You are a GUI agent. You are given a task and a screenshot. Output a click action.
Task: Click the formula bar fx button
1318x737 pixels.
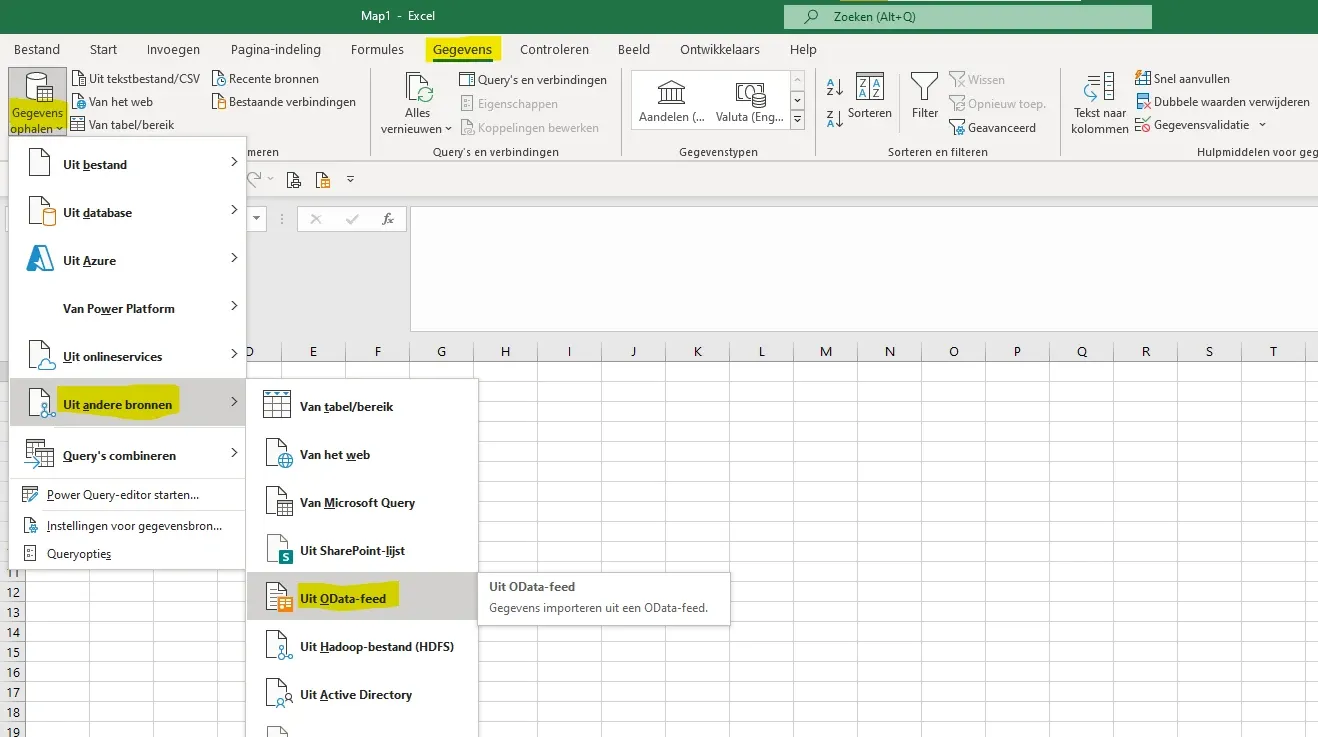(x=388, y=219)
